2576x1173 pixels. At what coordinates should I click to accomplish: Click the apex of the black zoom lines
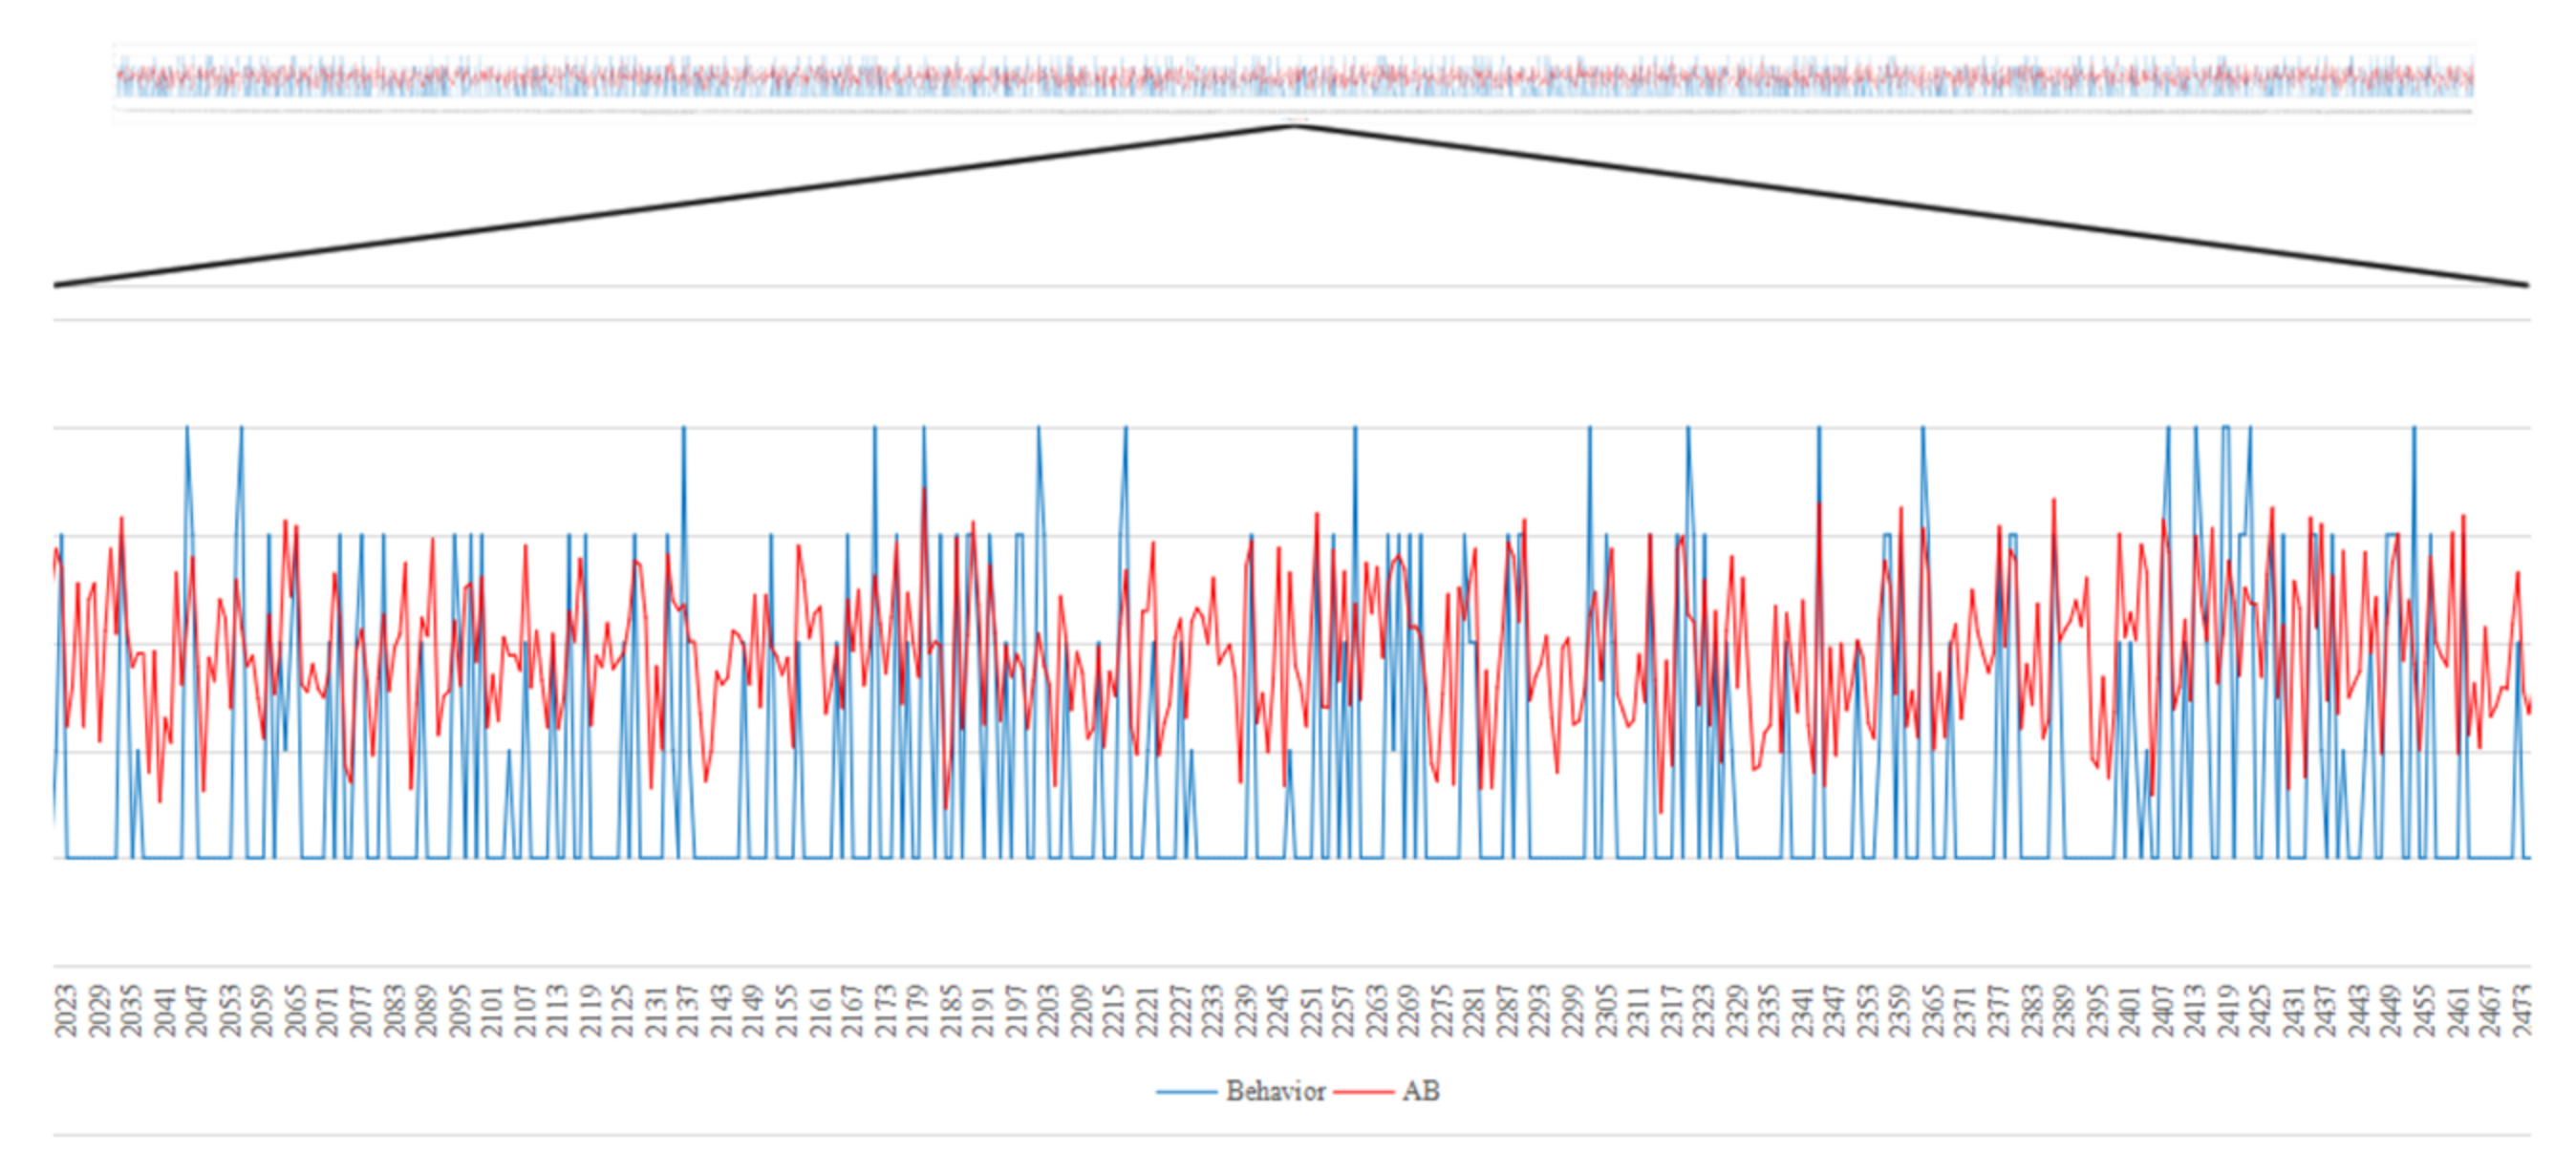click(1295, 125)
